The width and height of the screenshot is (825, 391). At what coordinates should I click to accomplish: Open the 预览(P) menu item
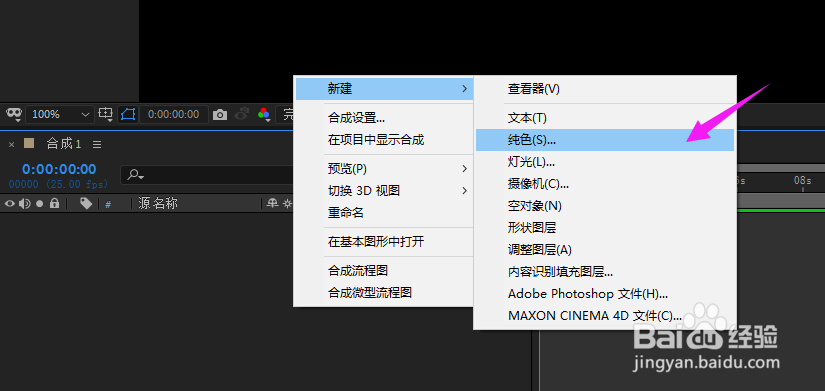coord(384,169)
